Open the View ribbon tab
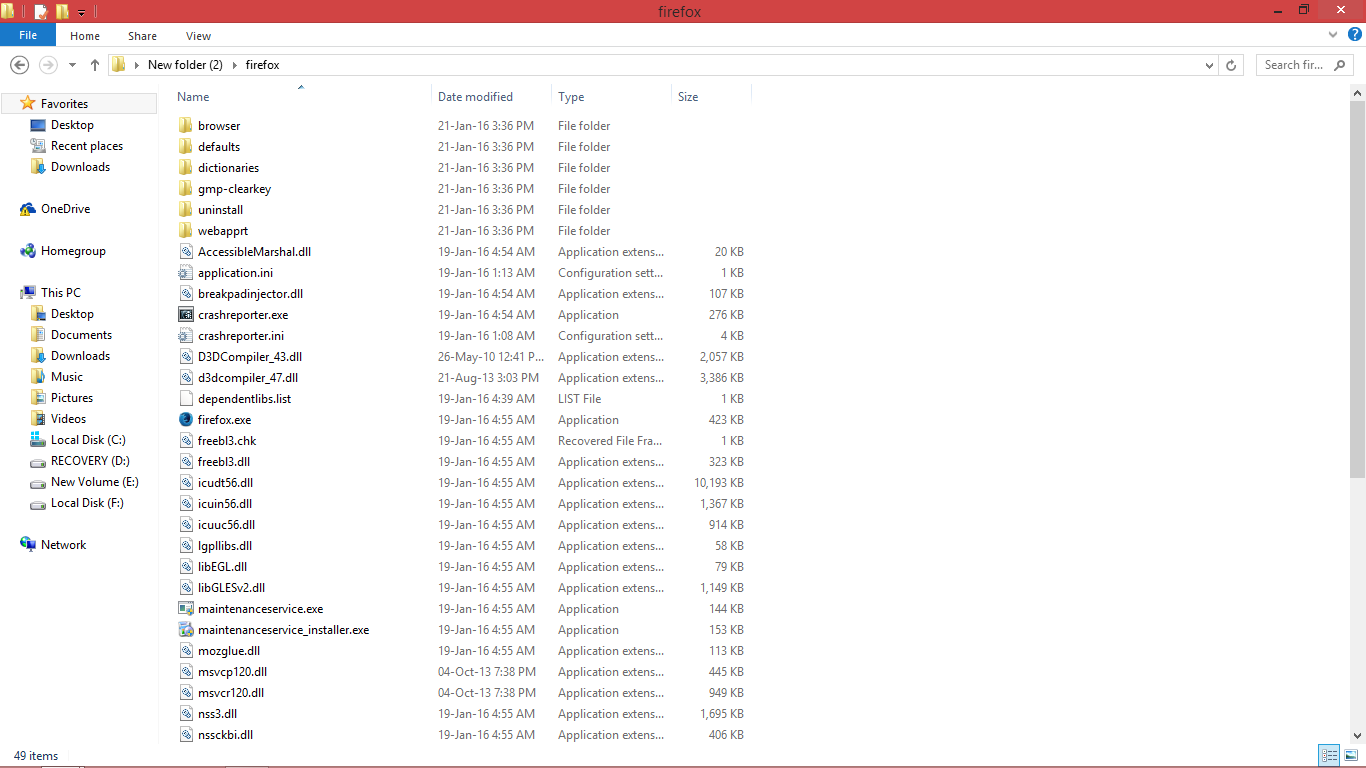The image size is (1366, 768). 198,36
